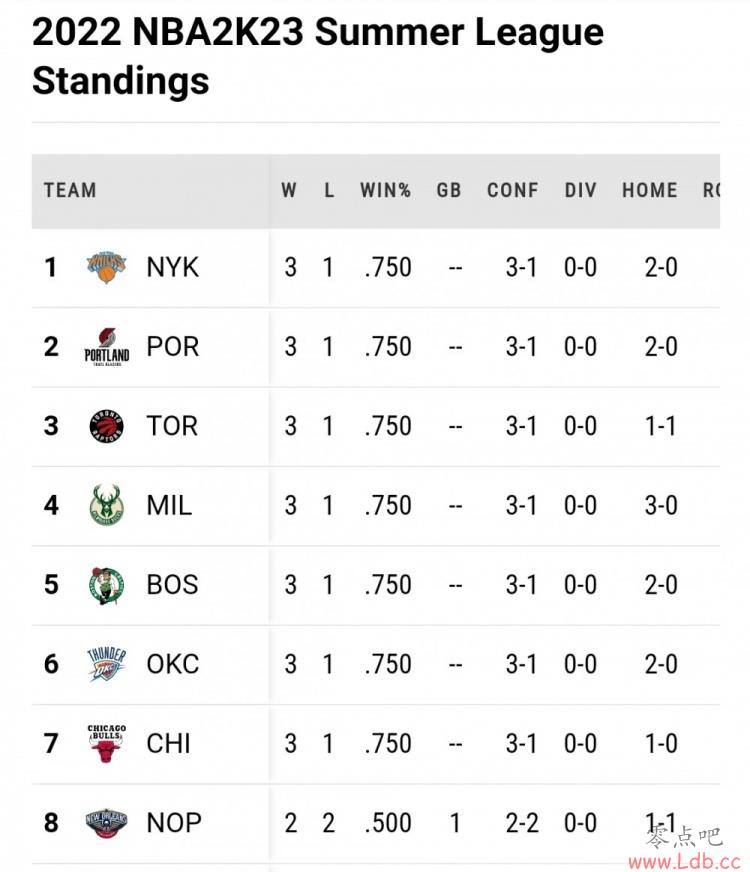
Task: Select the CONF column header
Action: pos(513,190)
